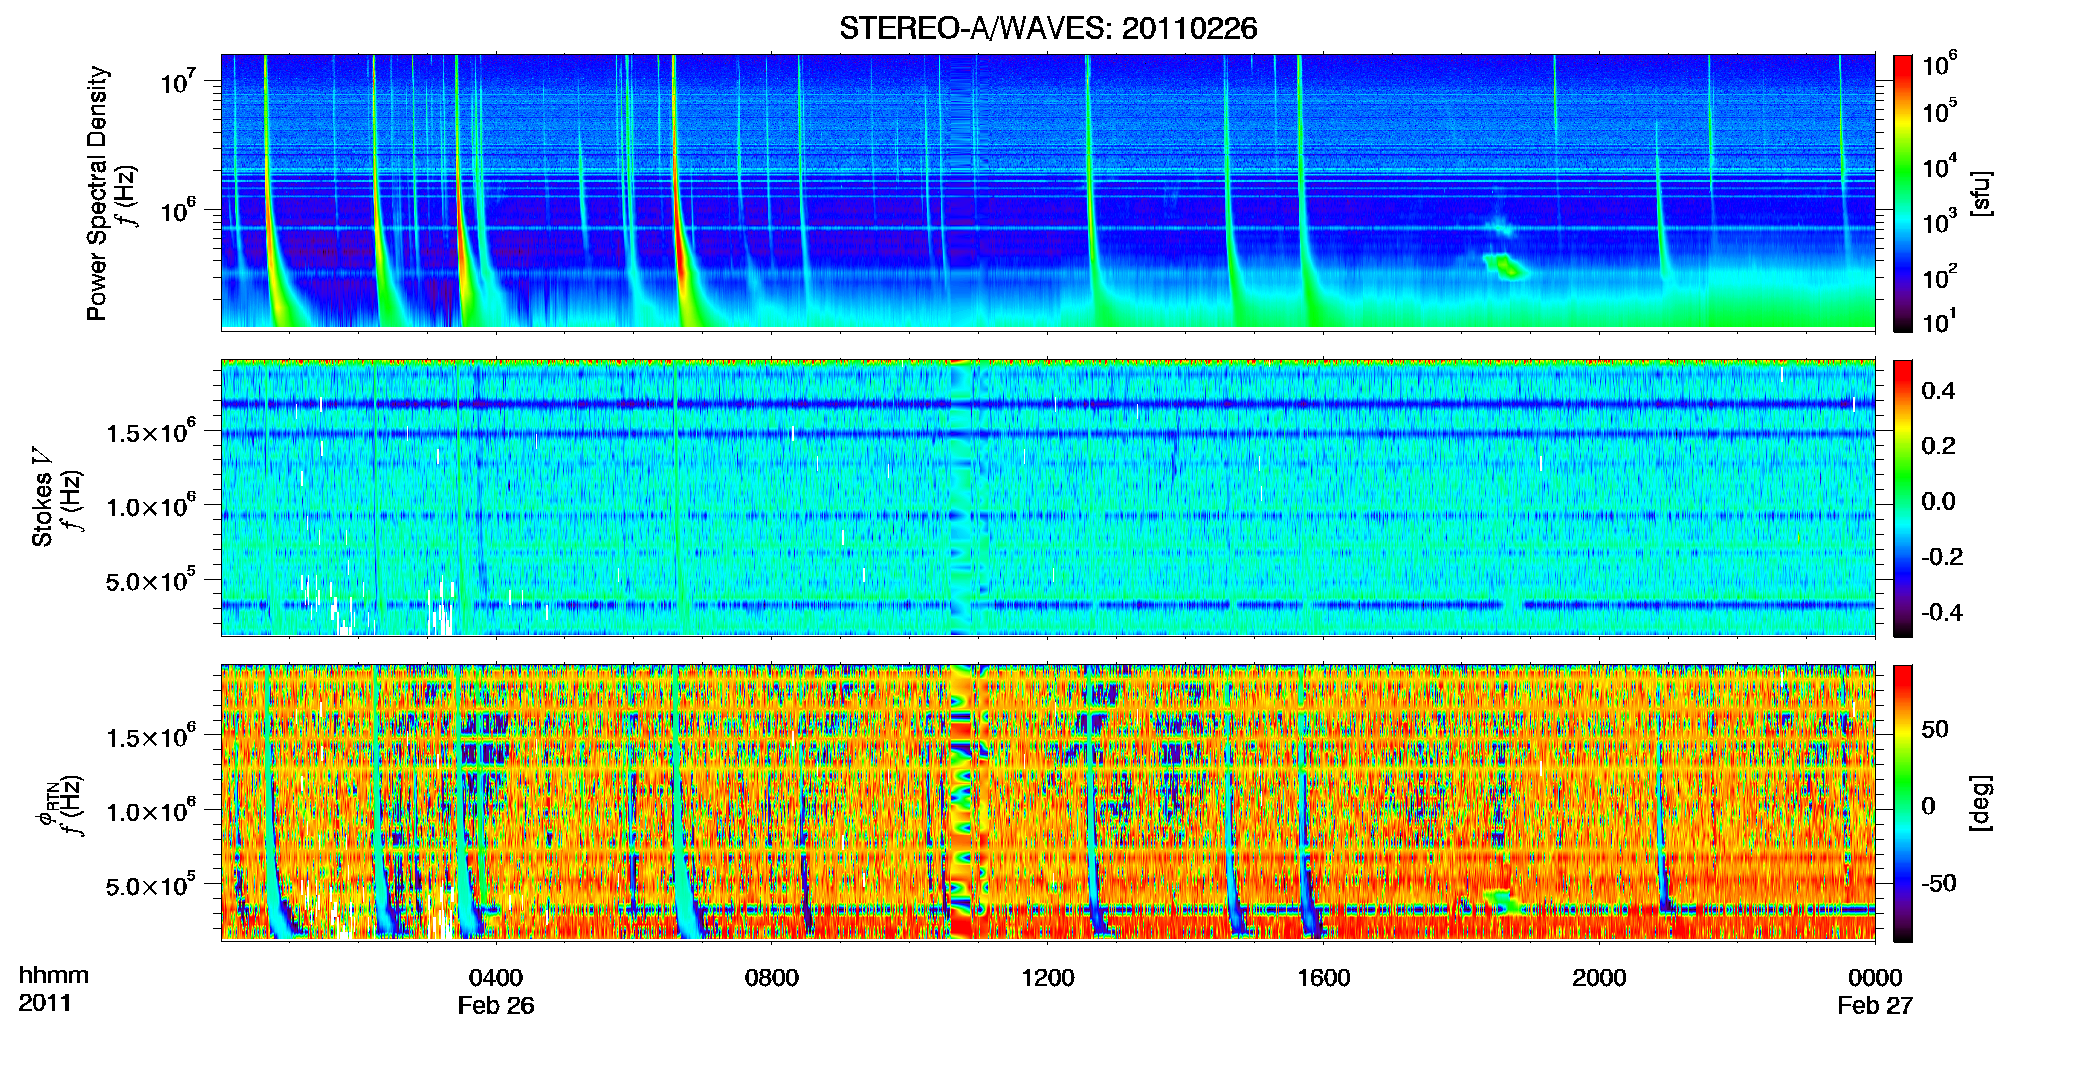This screenshot has width=2096, height=1080.
Task: Select the Power Spectral Density axis label
Action: coord(96,193)
